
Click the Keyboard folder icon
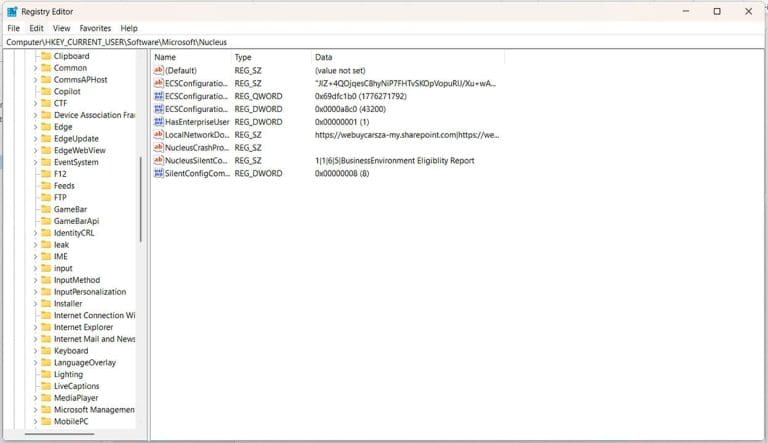[46, 350]
